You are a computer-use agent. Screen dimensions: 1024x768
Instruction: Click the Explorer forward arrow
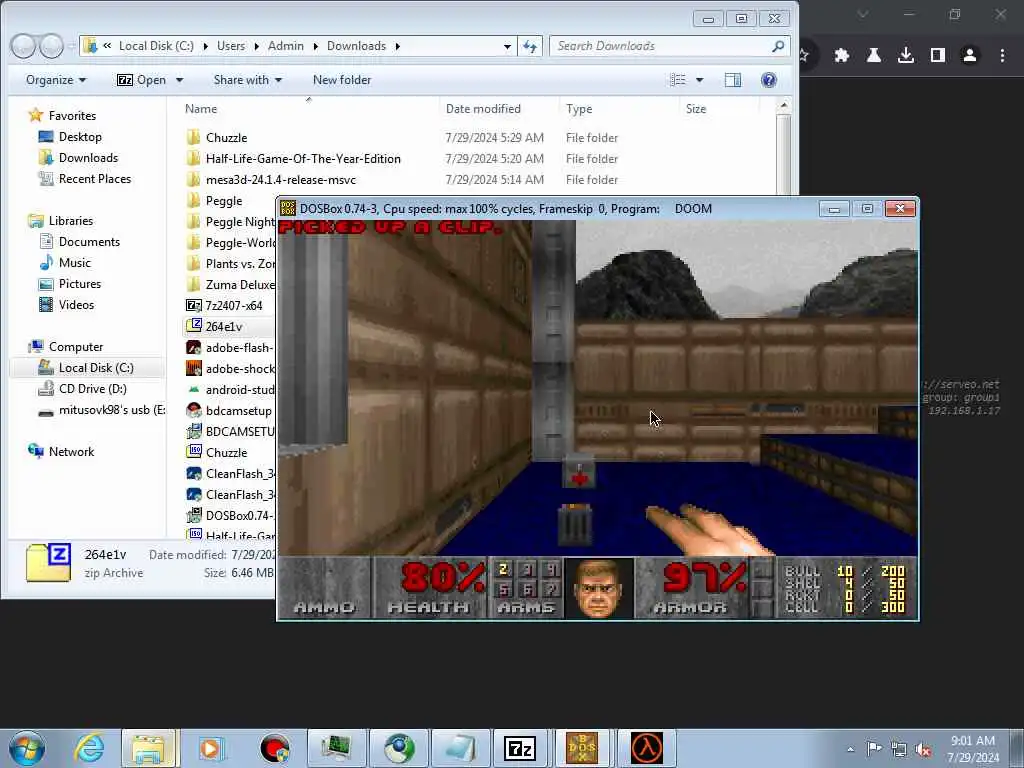(x=51, y=46)
